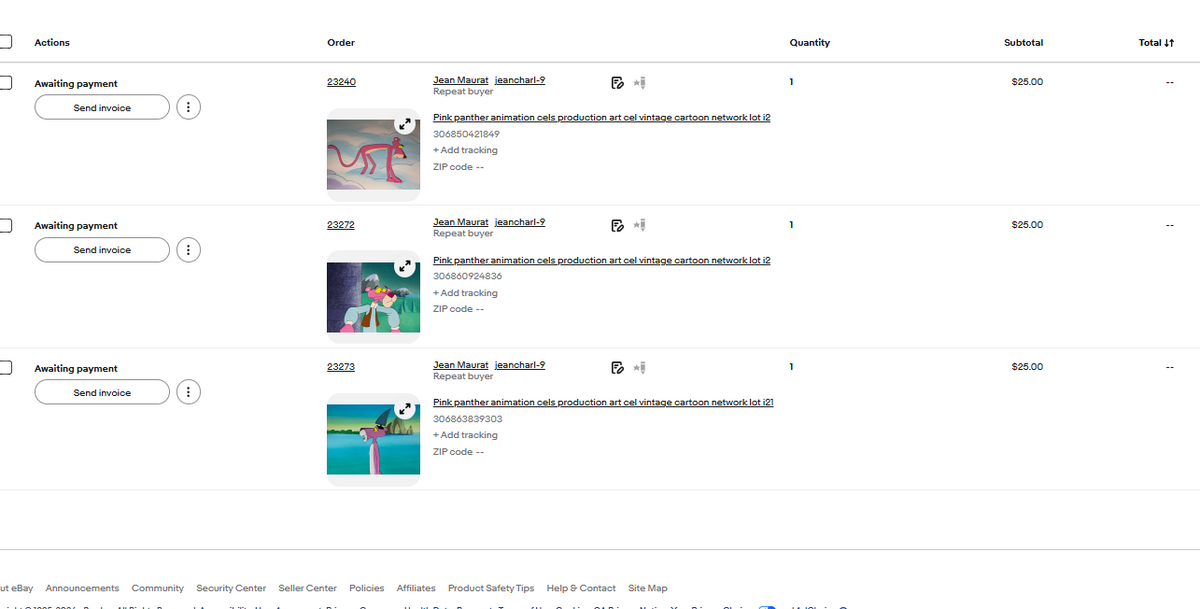Send invoice for order 23272
This screenshot has width=1200, height=609.
(102, 250)
